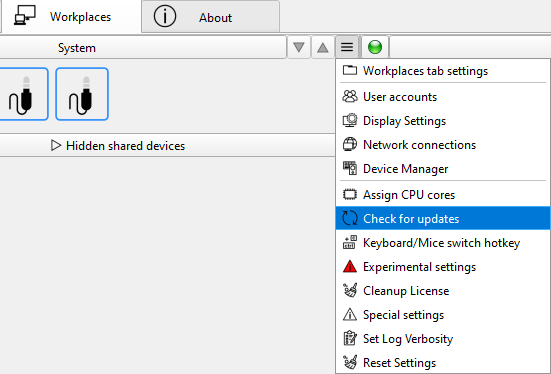Open Display Settings
Viewport: 551px width, 374px height.
click(x=443, y=121)
